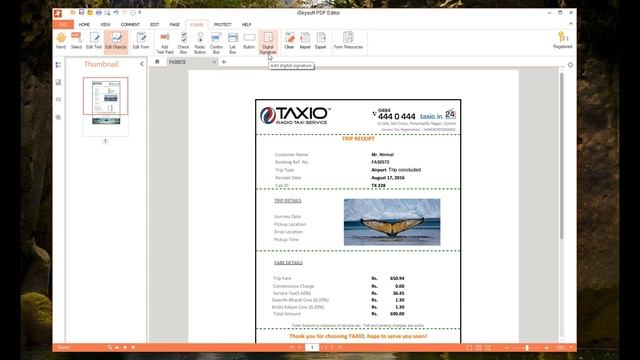The image size is (640, 360).
Task: Select the Hand tool
Action: point(61,41)
